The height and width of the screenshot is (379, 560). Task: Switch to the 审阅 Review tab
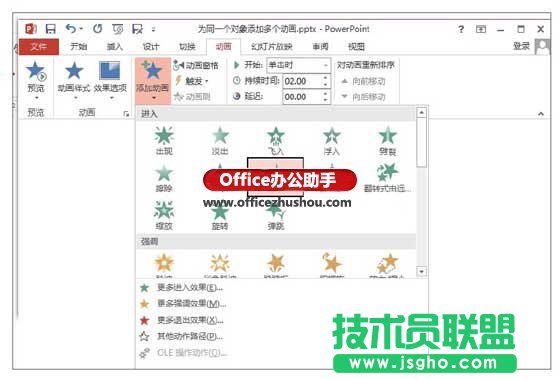click(320, 46)
